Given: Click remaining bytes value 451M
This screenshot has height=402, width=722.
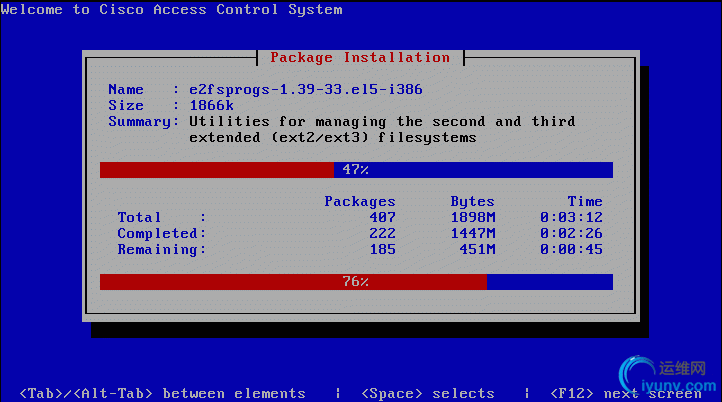Looking at the screenshot, I should [477, 250].
